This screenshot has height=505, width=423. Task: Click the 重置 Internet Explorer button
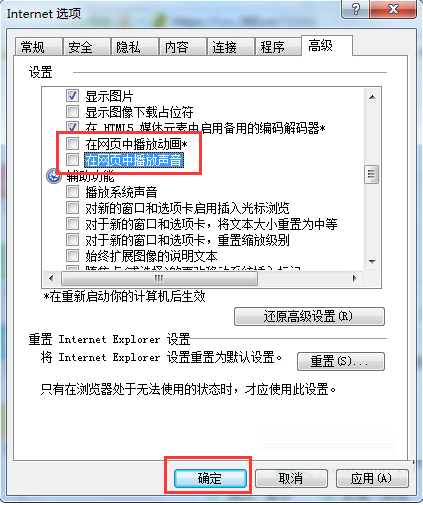click(x=341, y=361)
